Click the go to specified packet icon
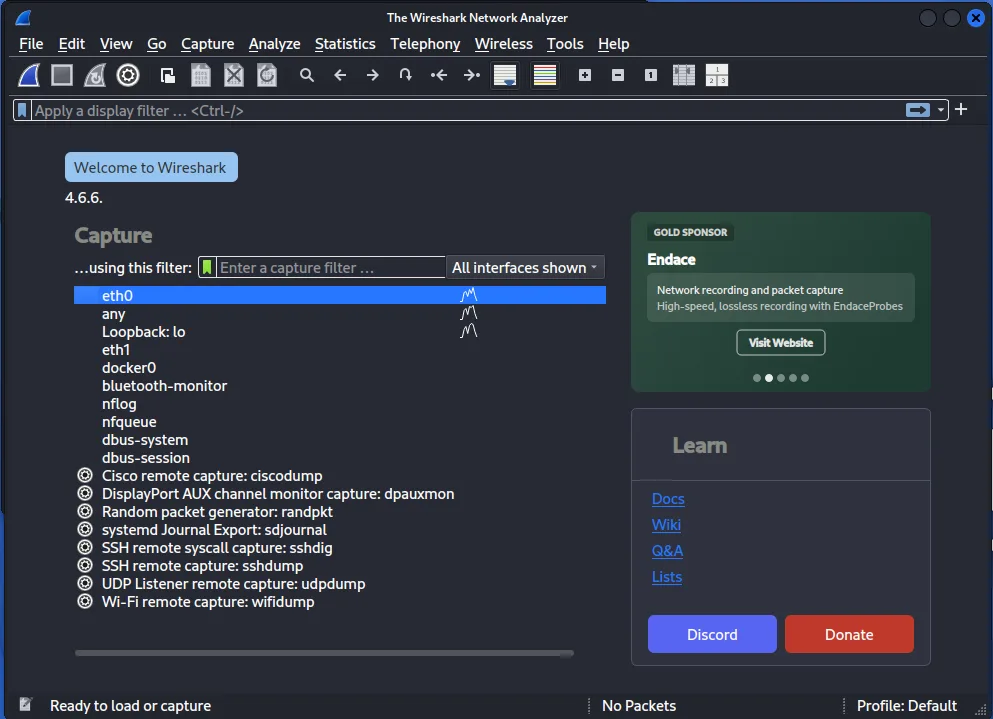 click(x=406, y=75)
